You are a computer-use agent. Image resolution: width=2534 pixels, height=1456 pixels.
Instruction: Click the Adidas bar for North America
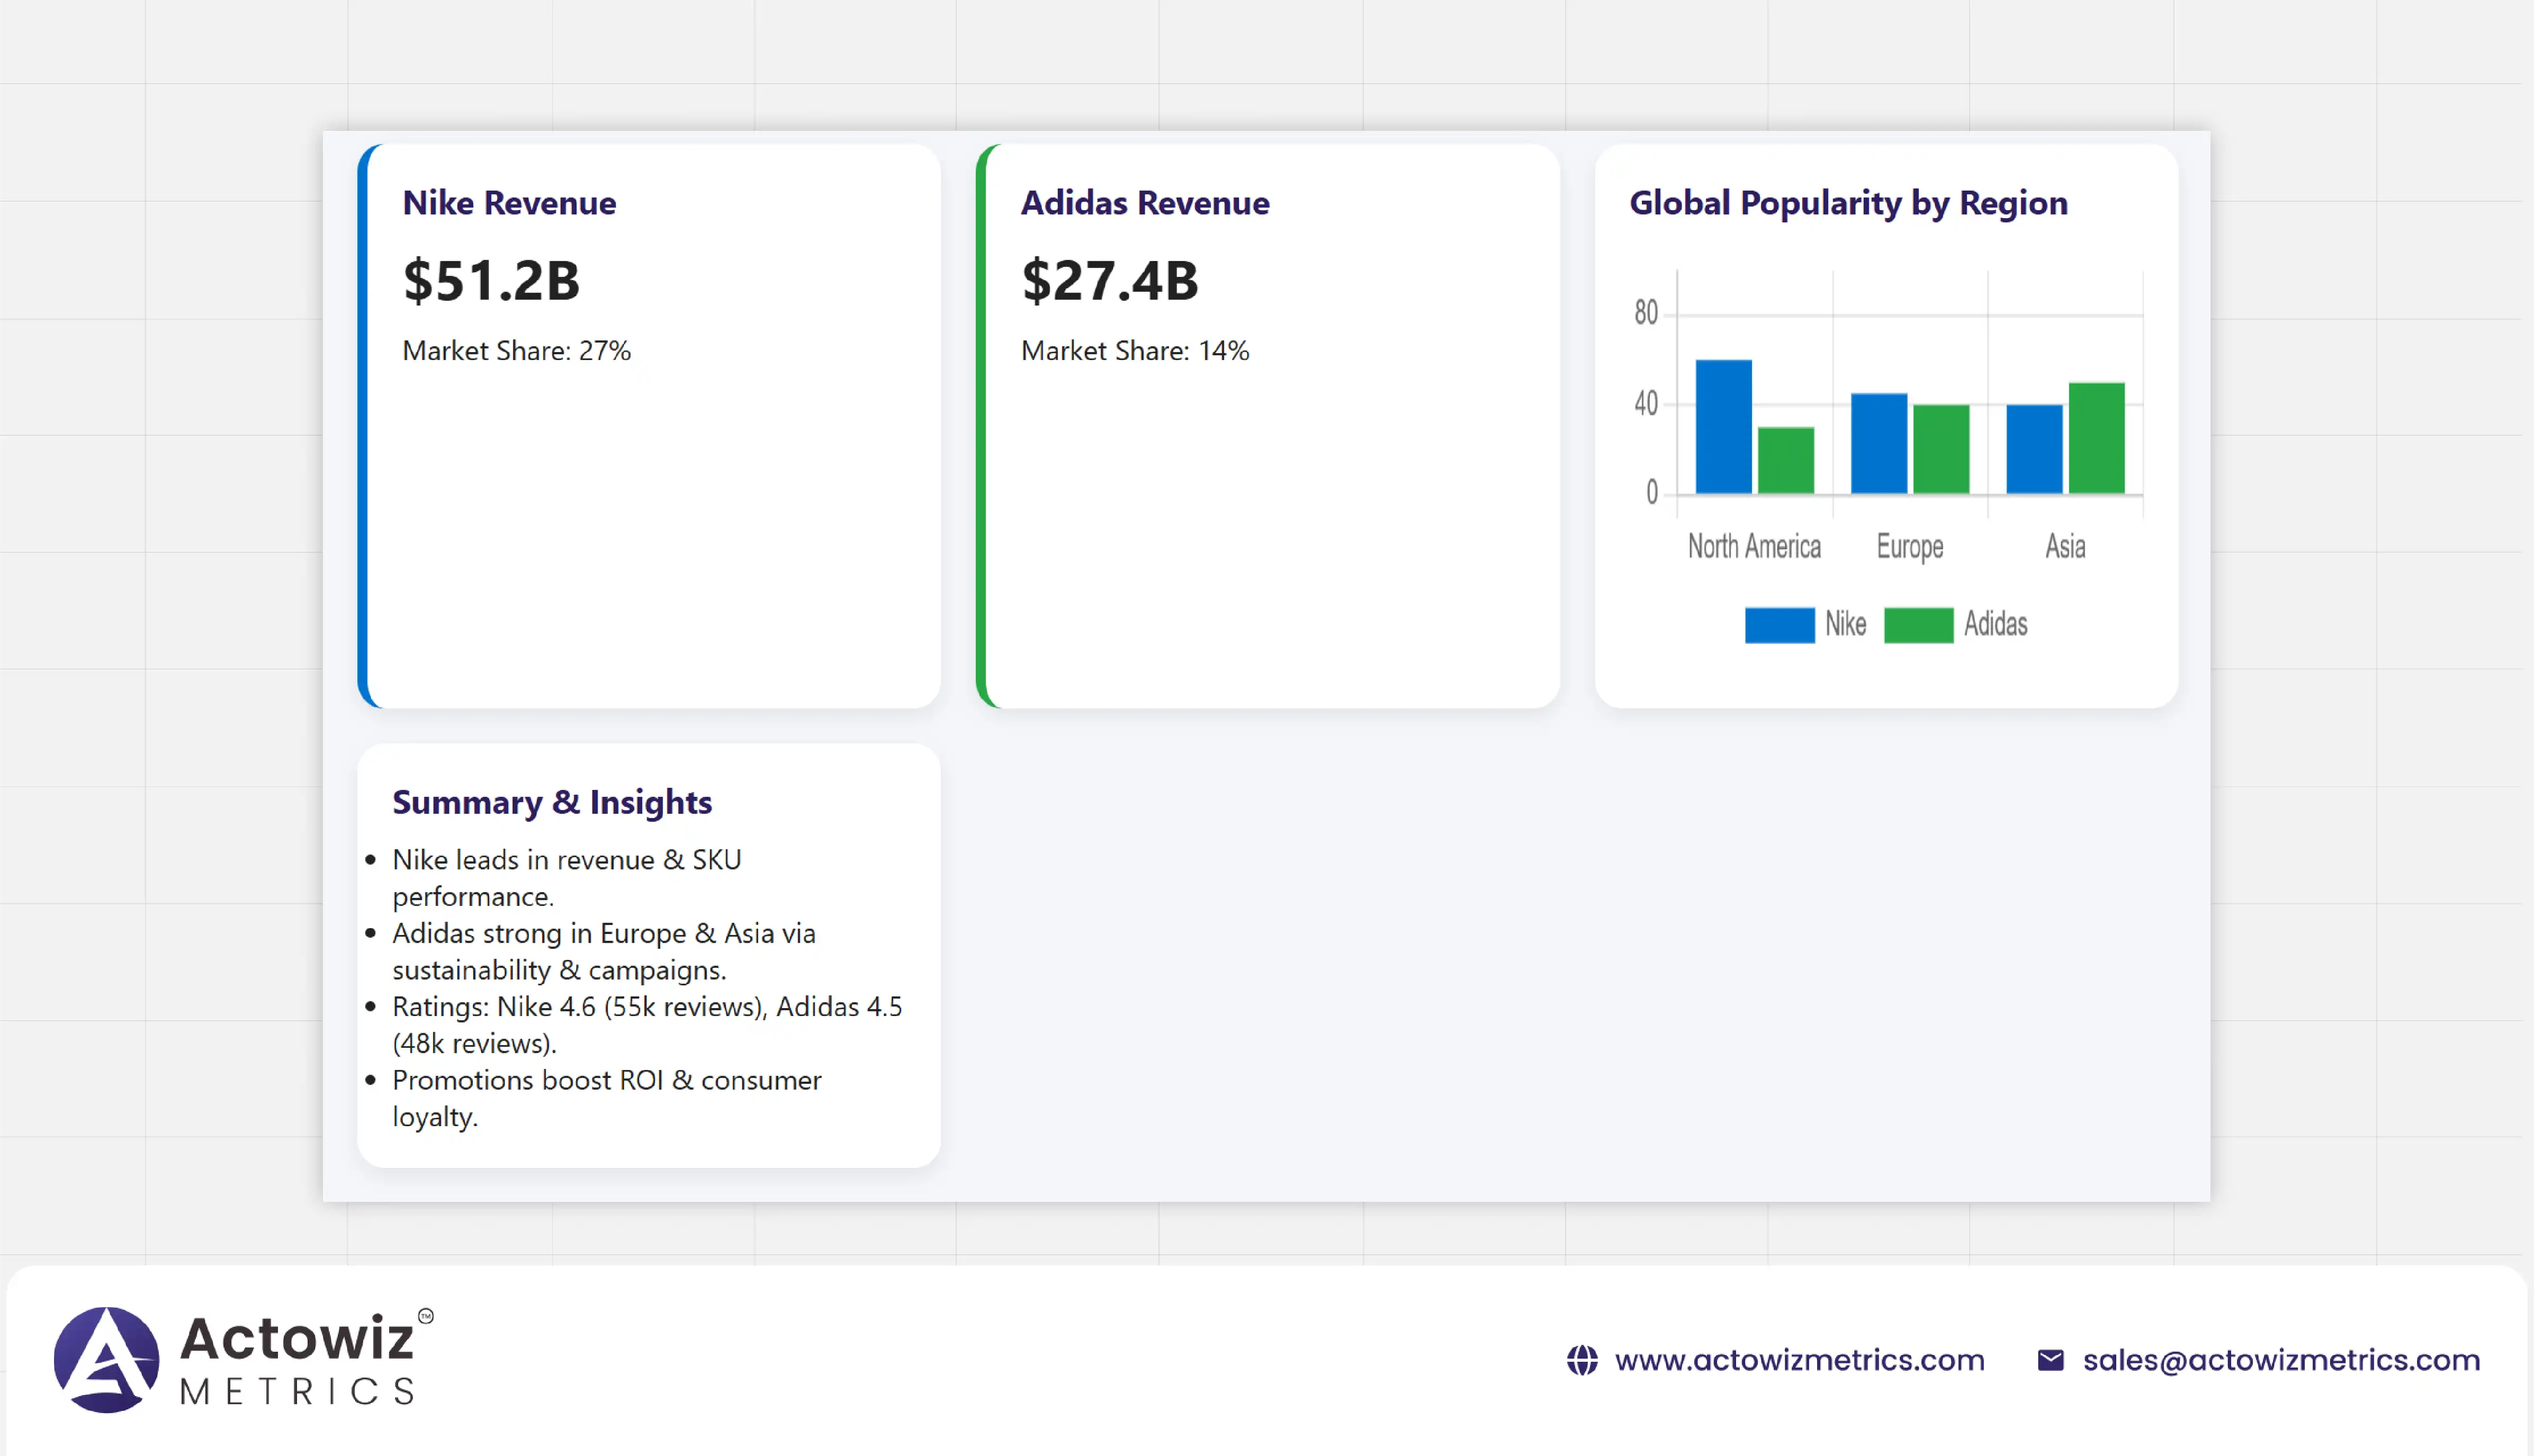click(x=1785, y=460)
